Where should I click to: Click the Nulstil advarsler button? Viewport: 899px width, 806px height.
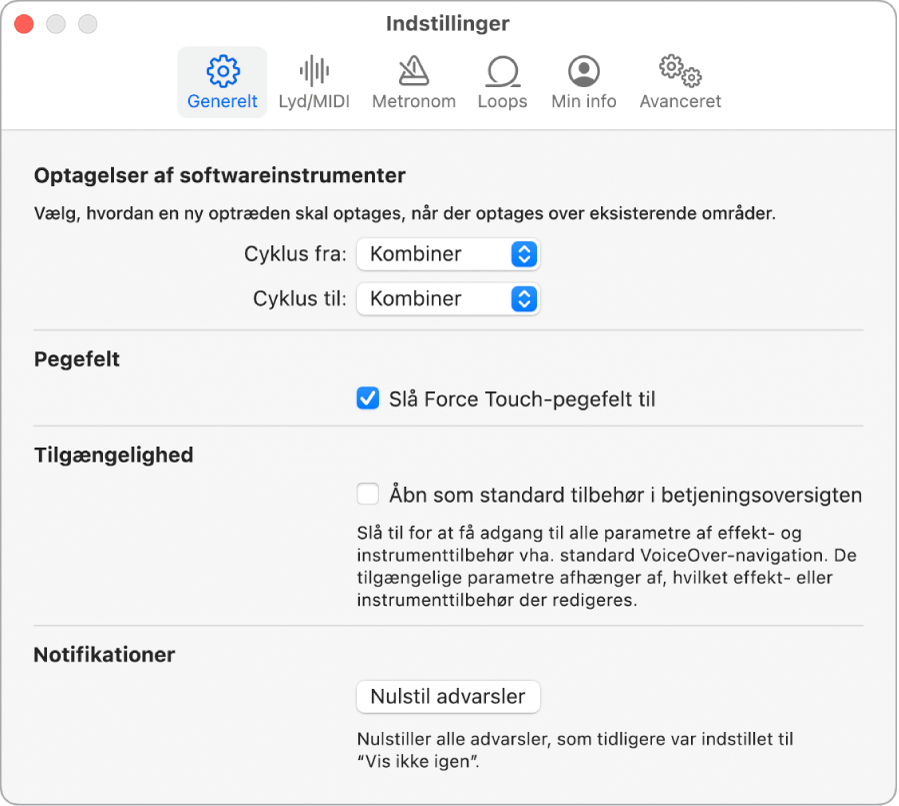pos(448,697)
